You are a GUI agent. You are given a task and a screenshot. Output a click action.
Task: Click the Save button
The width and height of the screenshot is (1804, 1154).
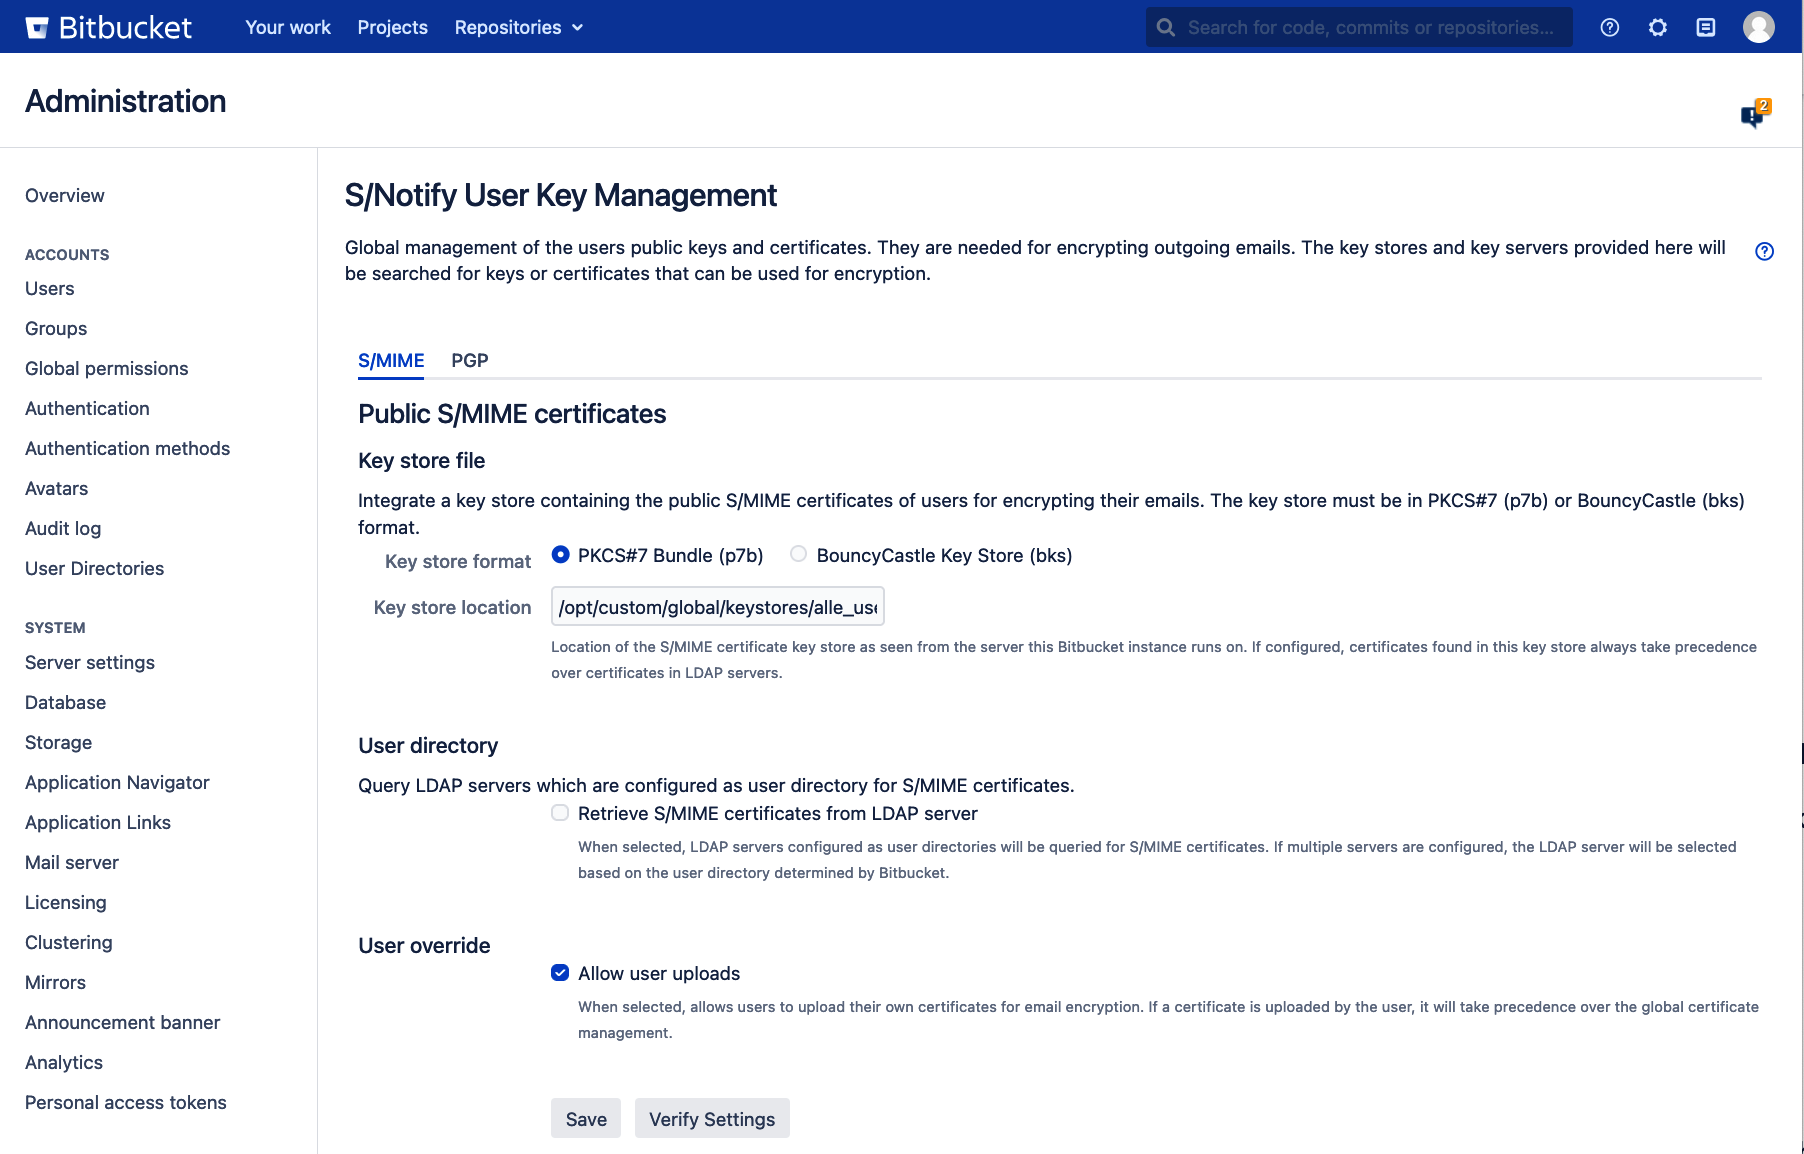tap(585, 1119)
